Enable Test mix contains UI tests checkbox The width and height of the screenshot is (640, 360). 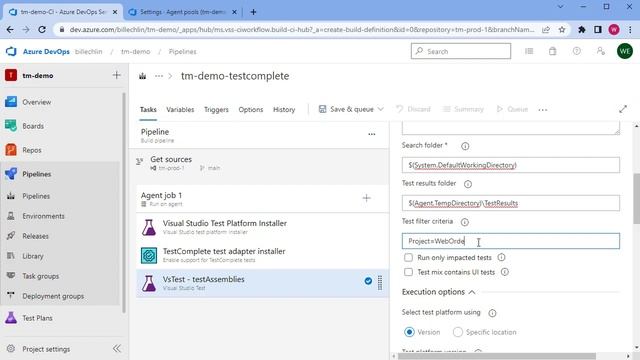(408, 272)
